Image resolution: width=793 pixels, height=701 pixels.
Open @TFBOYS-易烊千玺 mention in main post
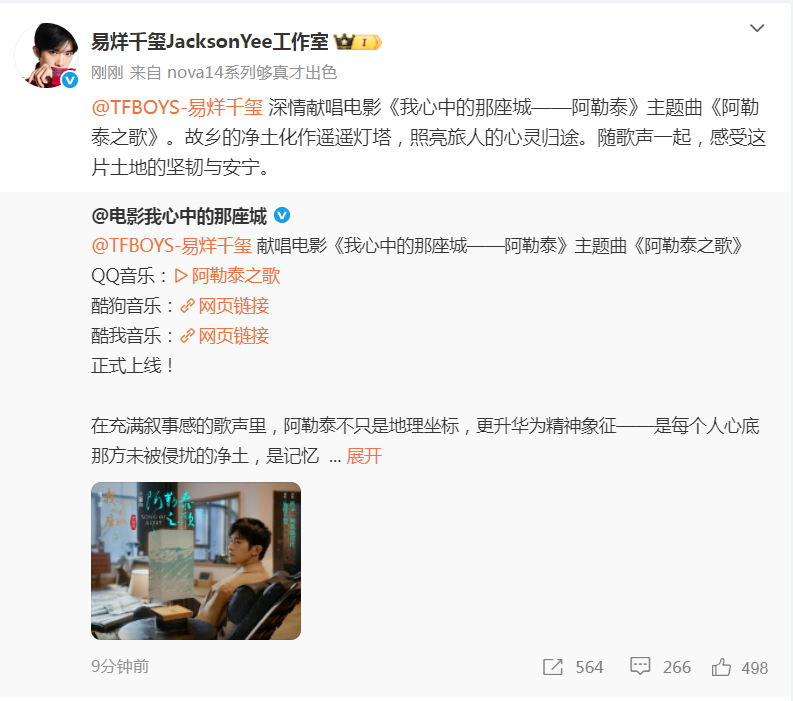(177, 108)
